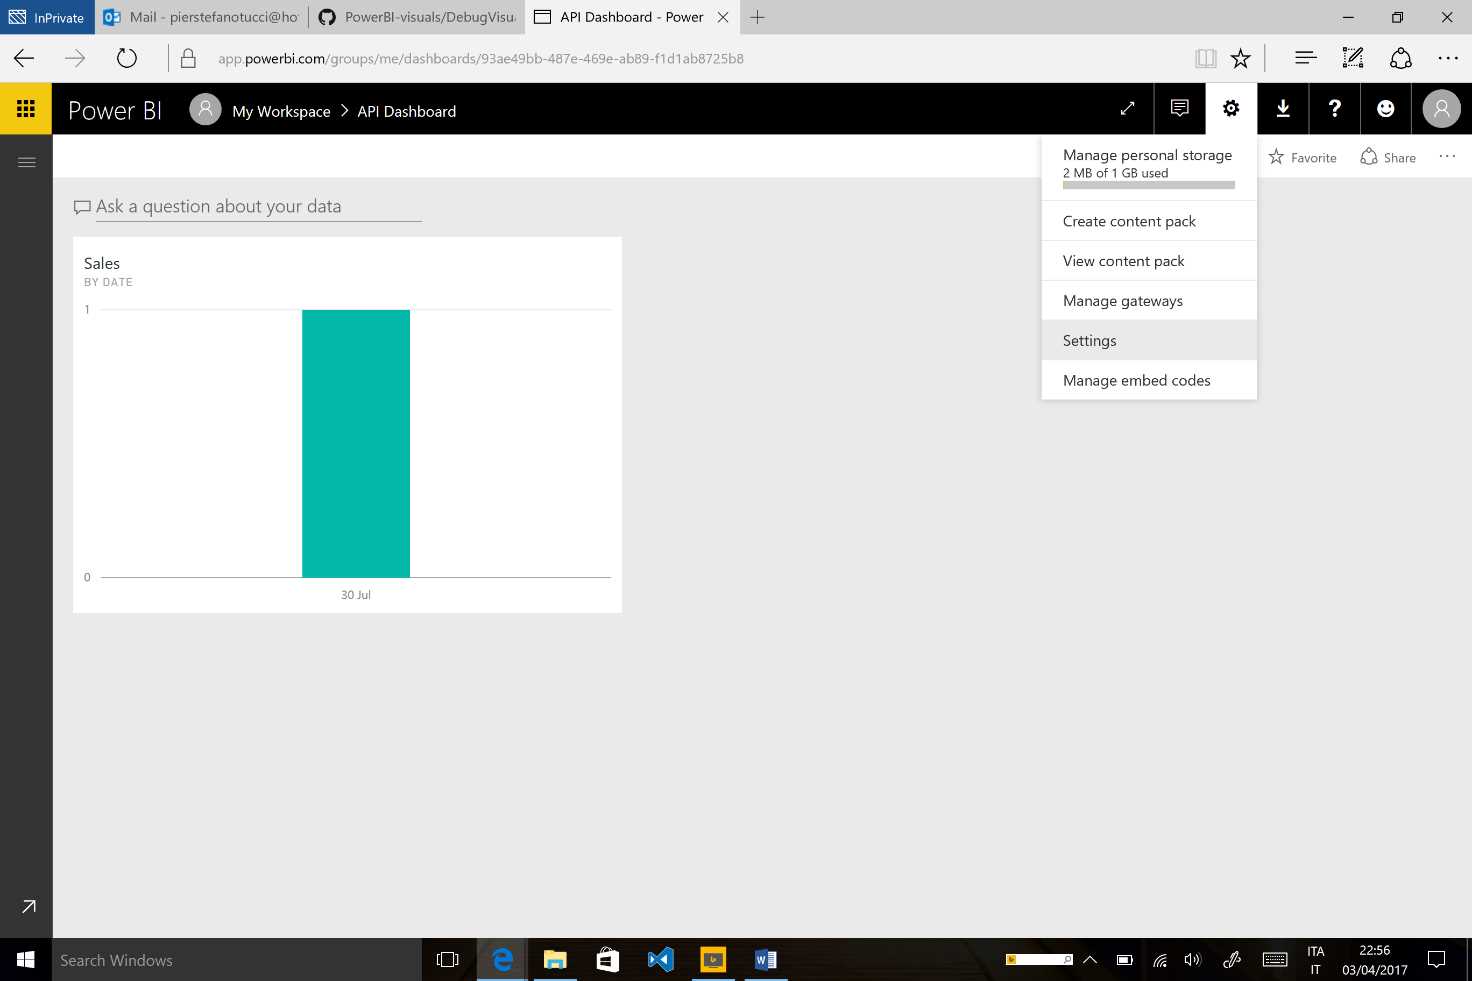Navigate to My Workspace breadcrumb link
This screenshot has width=1472, height=981.
pyautogui.click(x=281, y=111)
